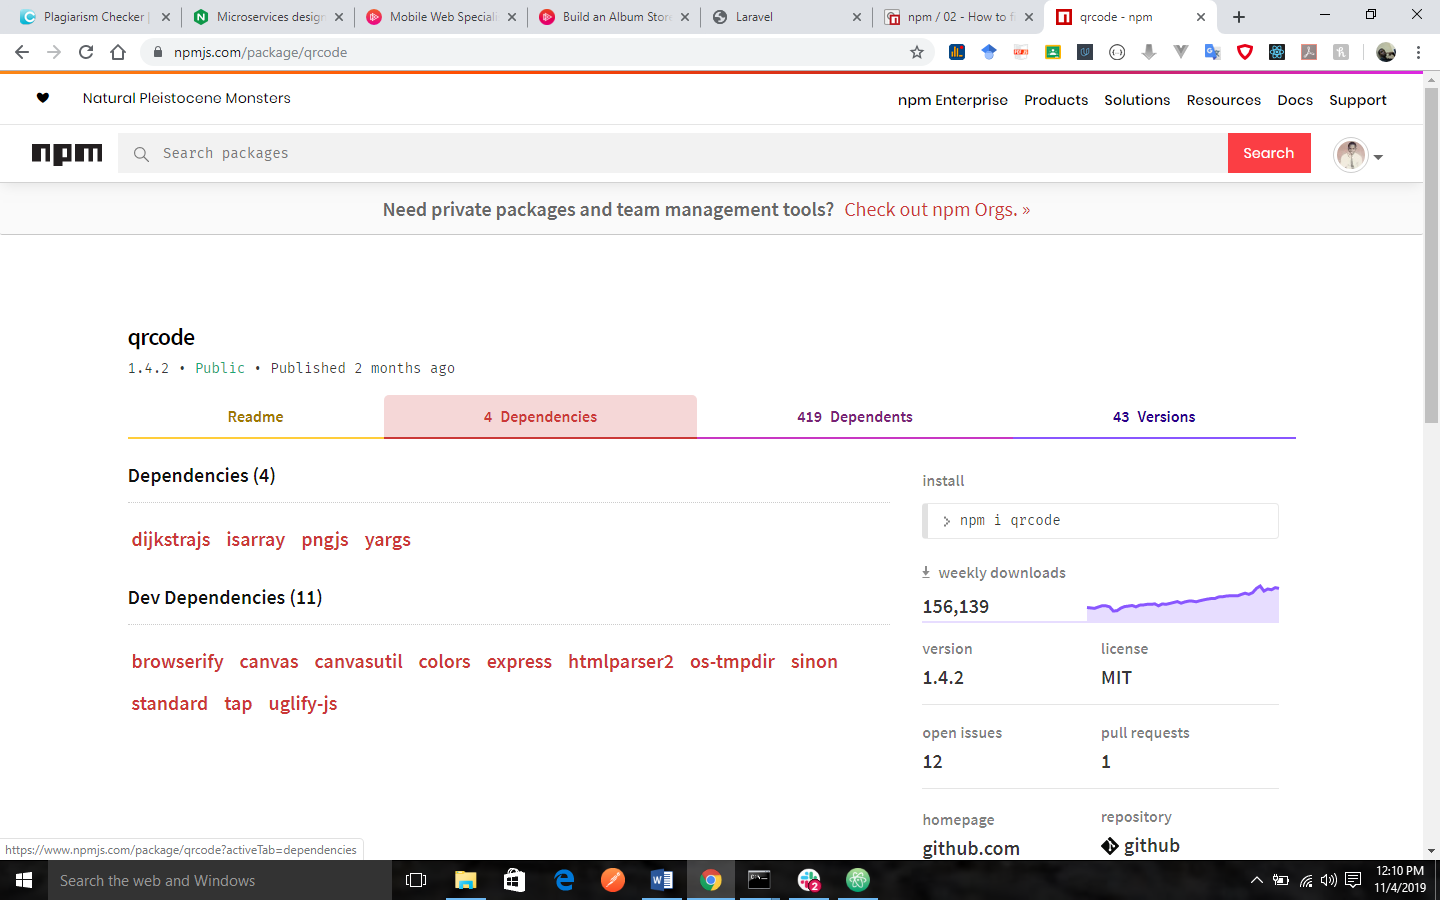Open the Docs link in header

[1295, 100]
